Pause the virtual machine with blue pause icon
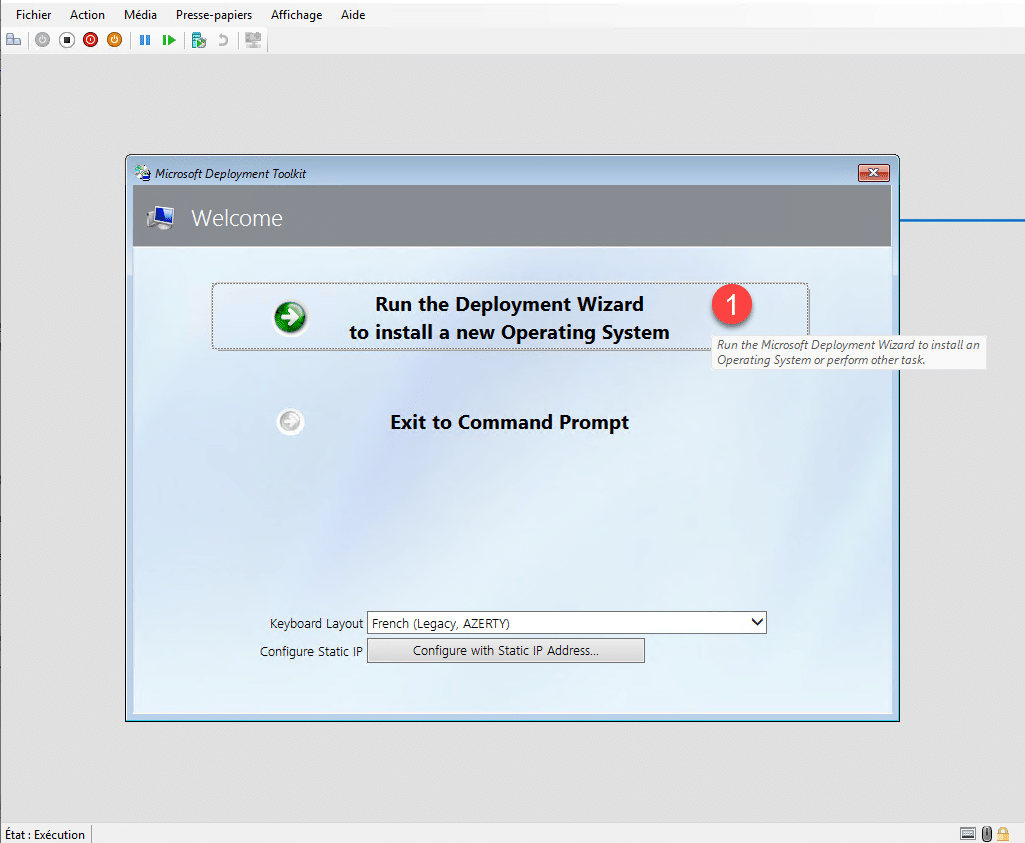Viewport: 1025px width, 843px height. click(145, 40)
